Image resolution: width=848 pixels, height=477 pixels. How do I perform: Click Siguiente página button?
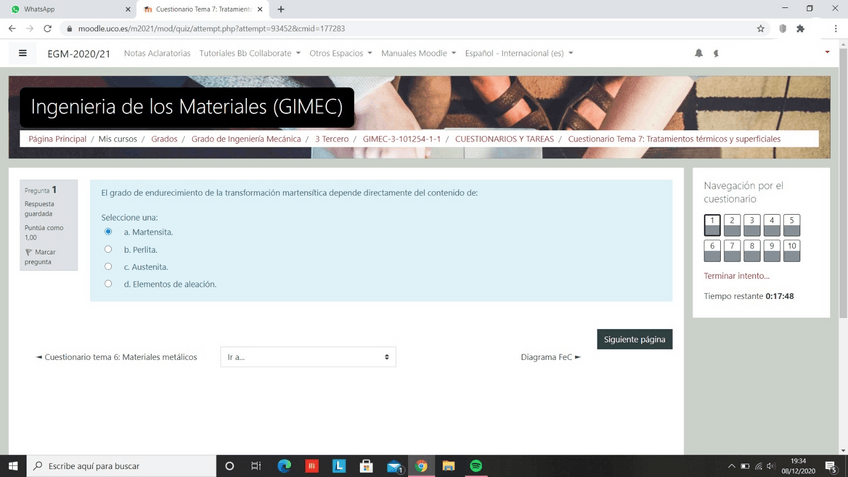[x=634, y=339]
